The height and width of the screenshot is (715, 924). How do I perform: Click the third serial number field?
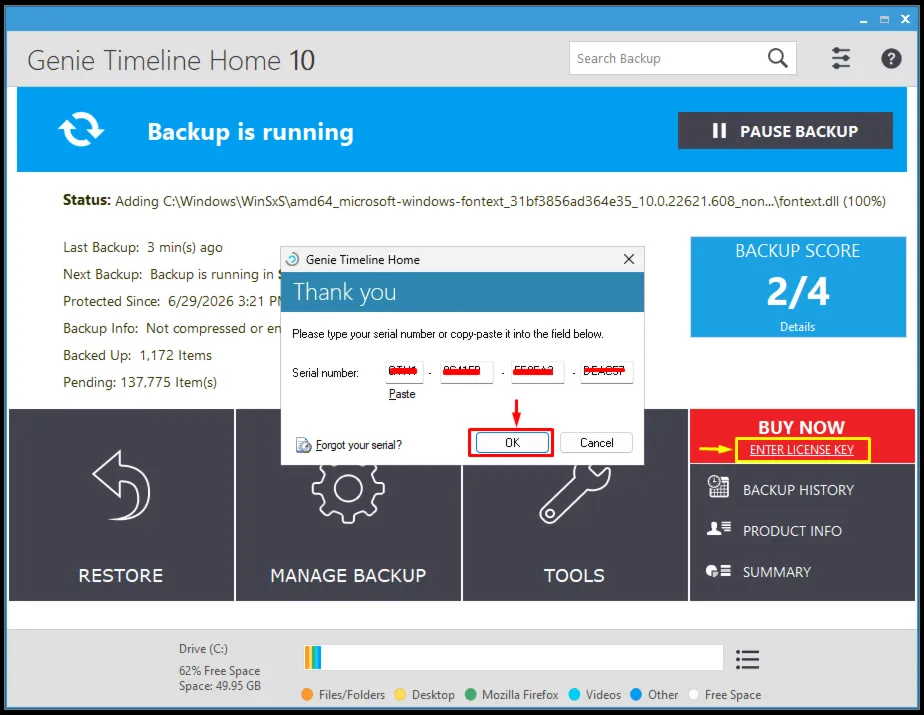(x=537, y=372)
